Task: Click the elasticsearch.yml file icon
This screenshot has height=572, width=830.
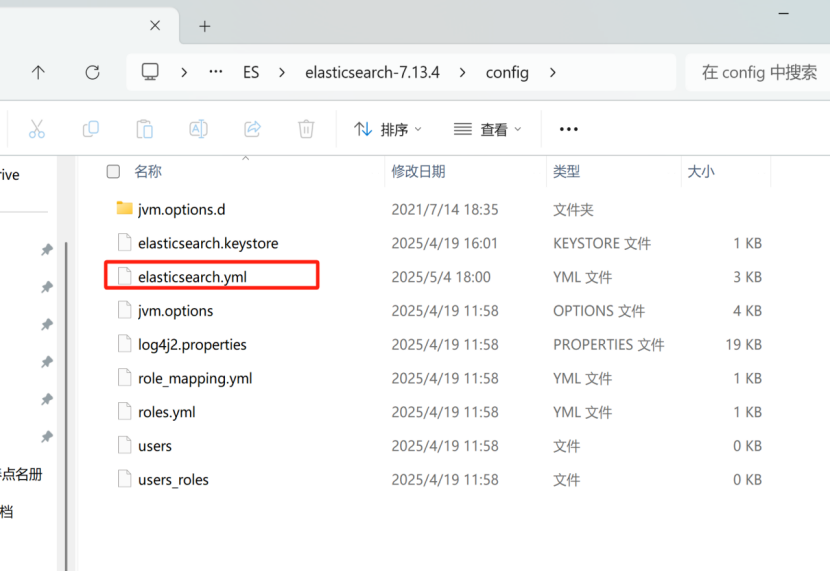Action: 124,276
